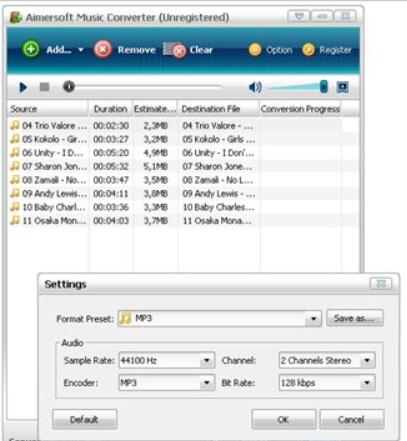Click music note icon of 09 Andy Lewis
This screenshot has width=407, height=441.
[x=15, y=193]
